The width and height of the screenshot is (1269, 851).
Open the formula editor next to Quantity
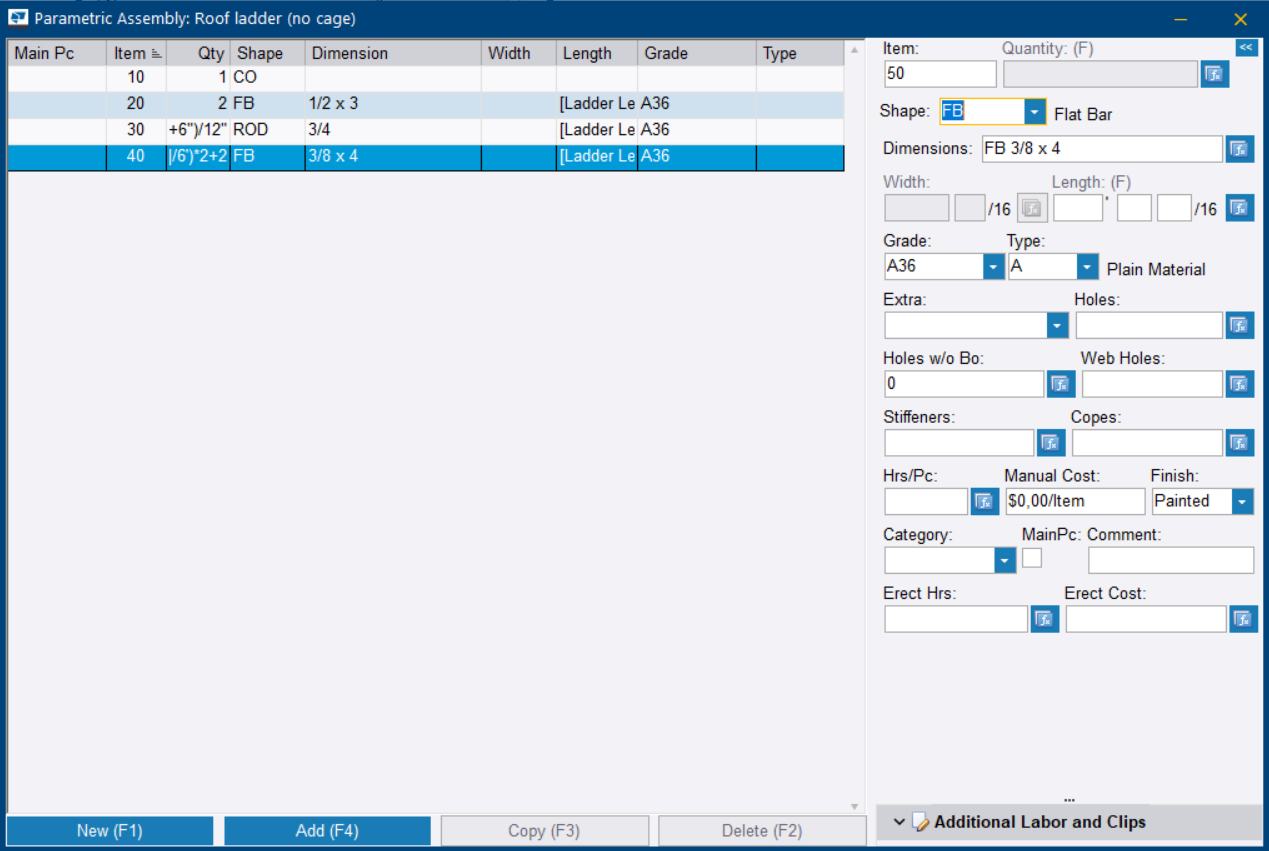pos(1214,73)
